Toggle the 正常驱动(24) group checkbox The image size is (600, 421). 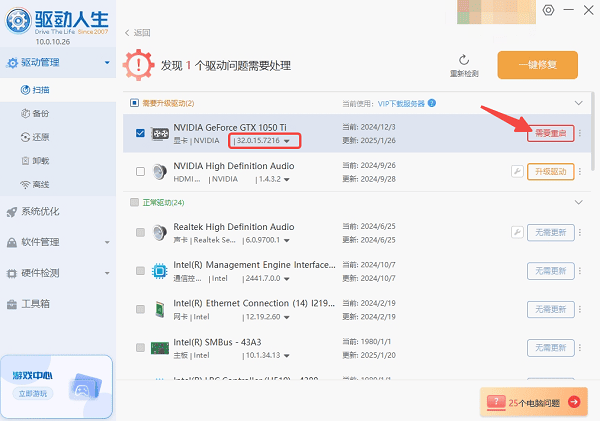click(134, 202)
